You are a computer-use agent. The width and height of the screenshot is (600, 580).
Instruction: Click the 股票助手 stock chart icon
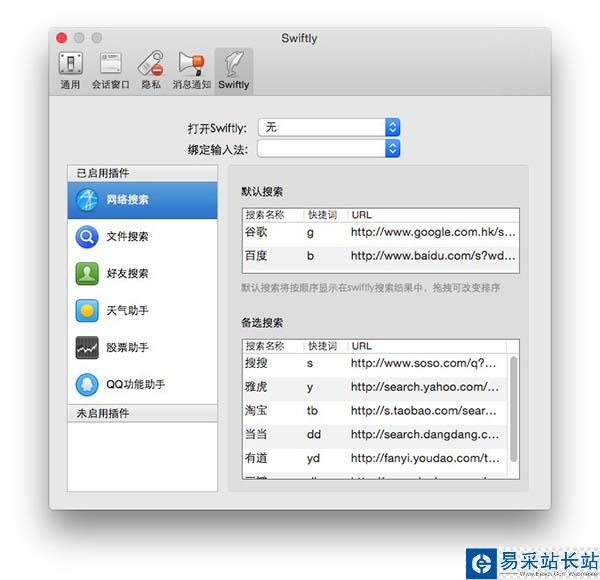[87, 347]
